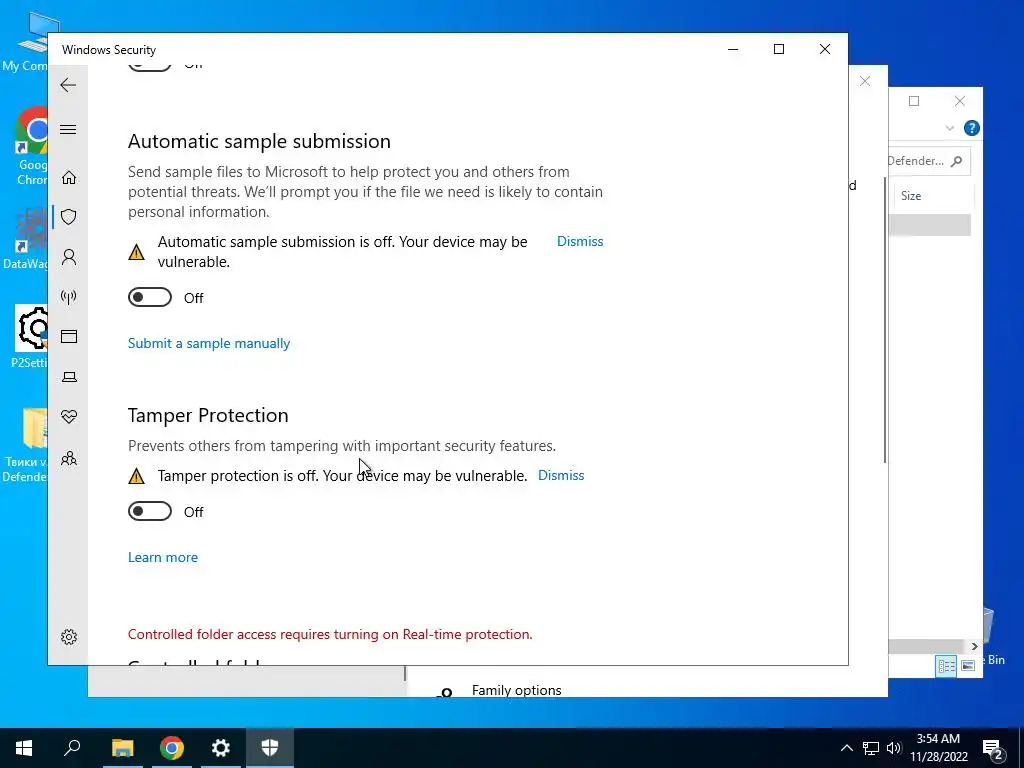Close the background Settings window
1024x768 pixels.
click(x=865, y=81)
